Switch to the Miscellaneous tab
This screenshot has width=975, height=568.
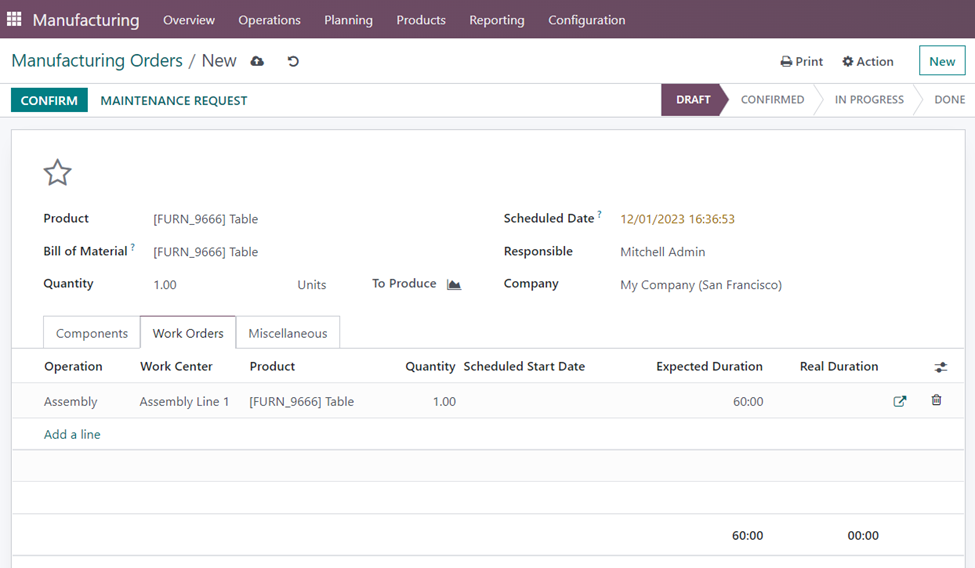[x=288, y=333]
